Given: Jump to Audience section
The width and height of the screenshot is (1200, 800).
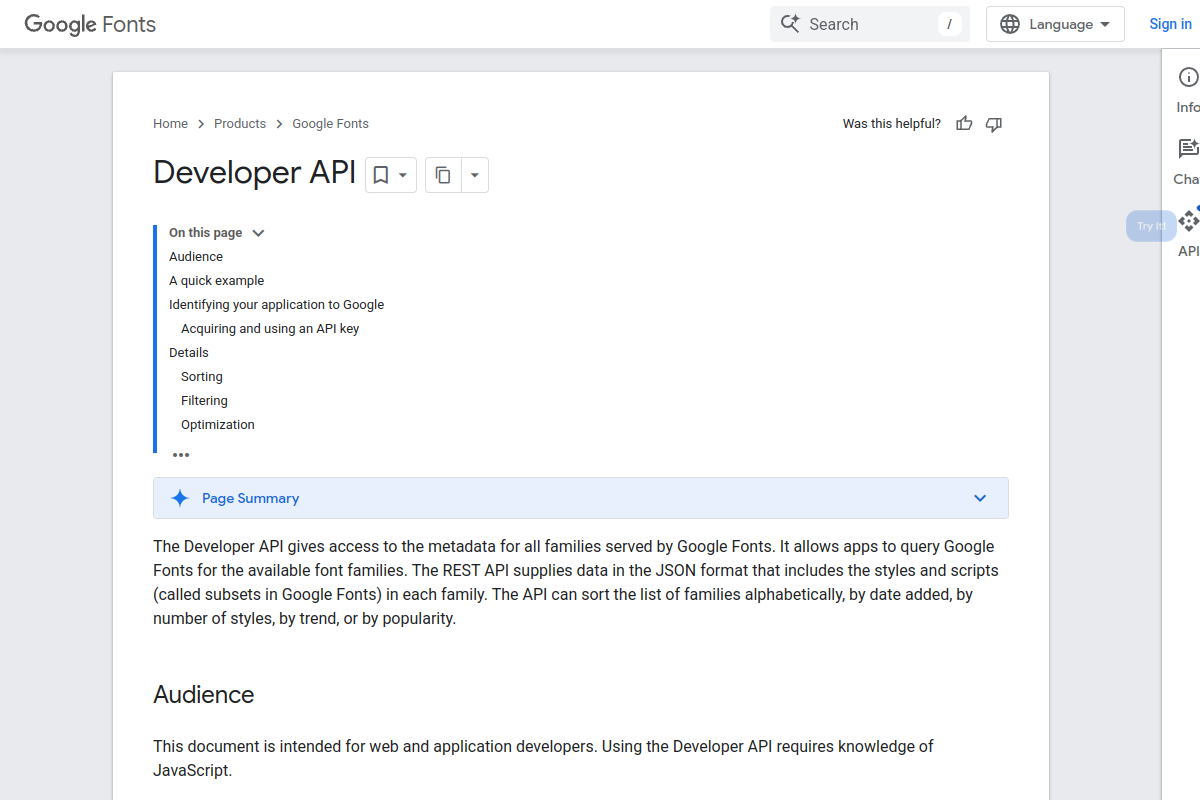Looking at the screenshot, I should (196, 257).
